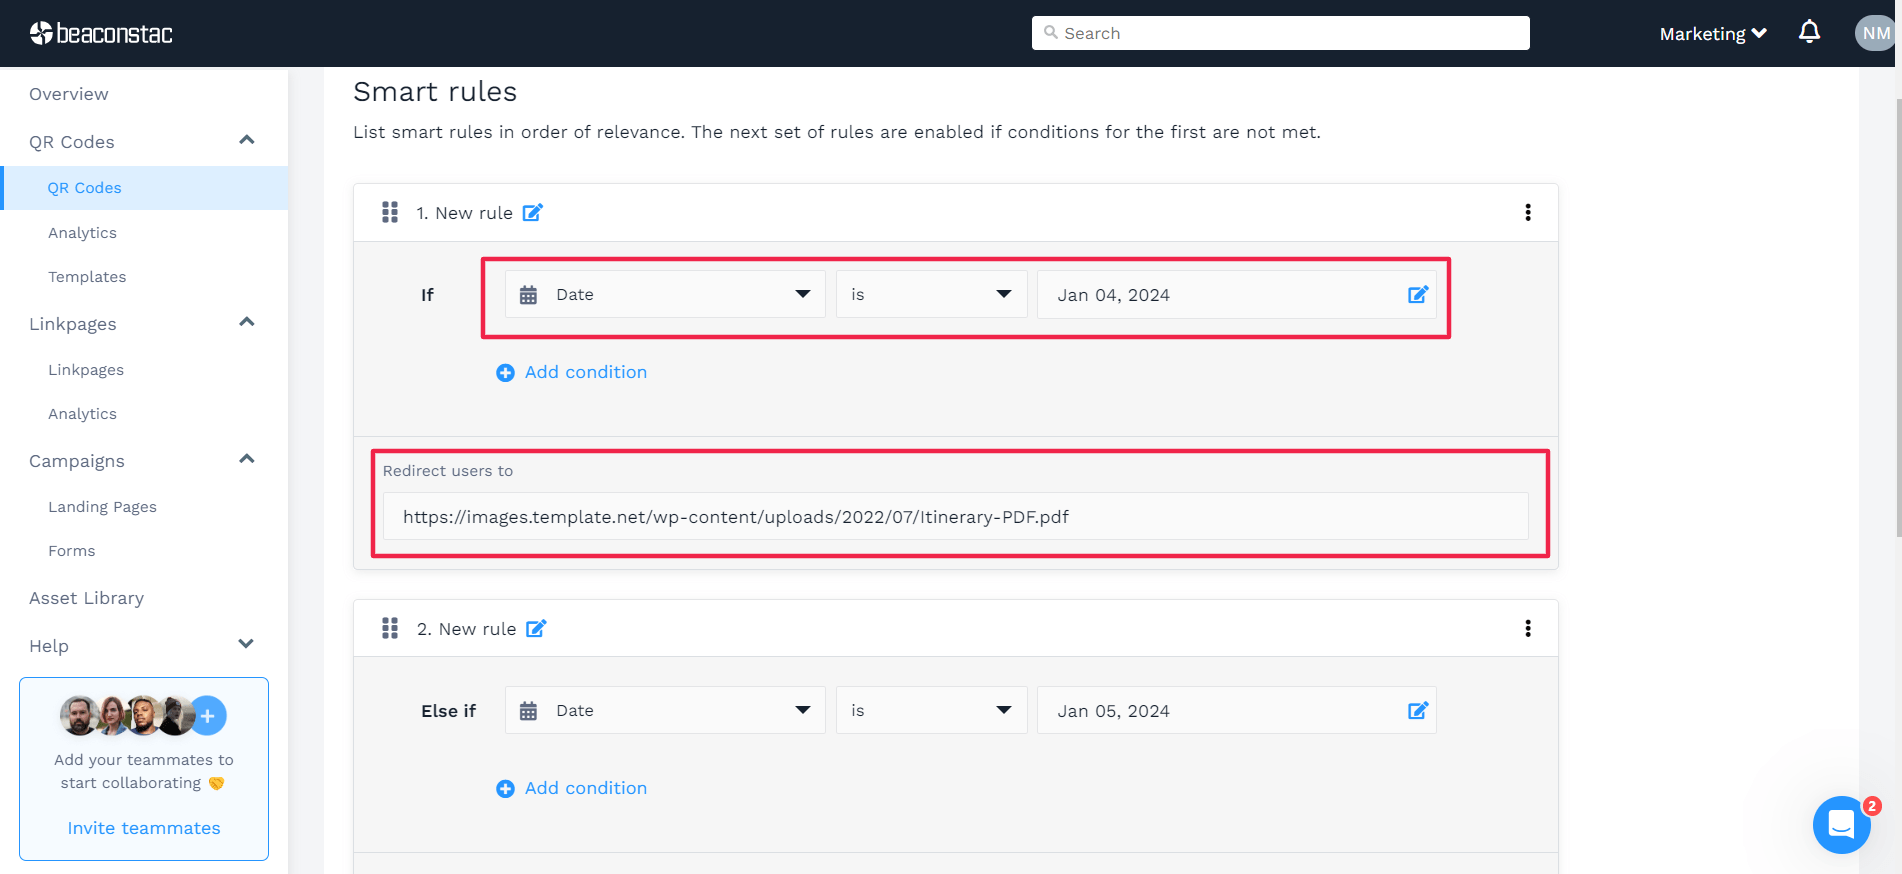
Task: Go to Templates in the sidebar
Action: pos(87,277)
